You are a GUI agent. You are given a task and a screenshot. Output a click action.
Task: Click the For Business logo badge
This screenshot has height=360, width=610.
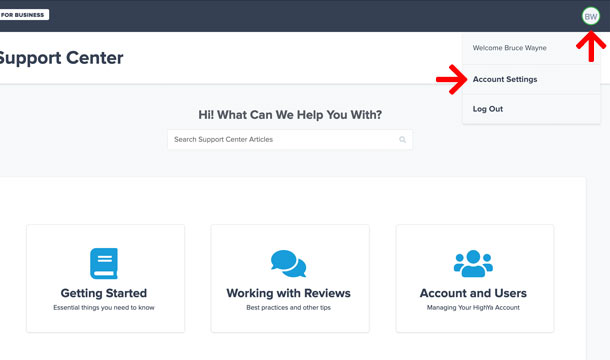pos(24,15)
